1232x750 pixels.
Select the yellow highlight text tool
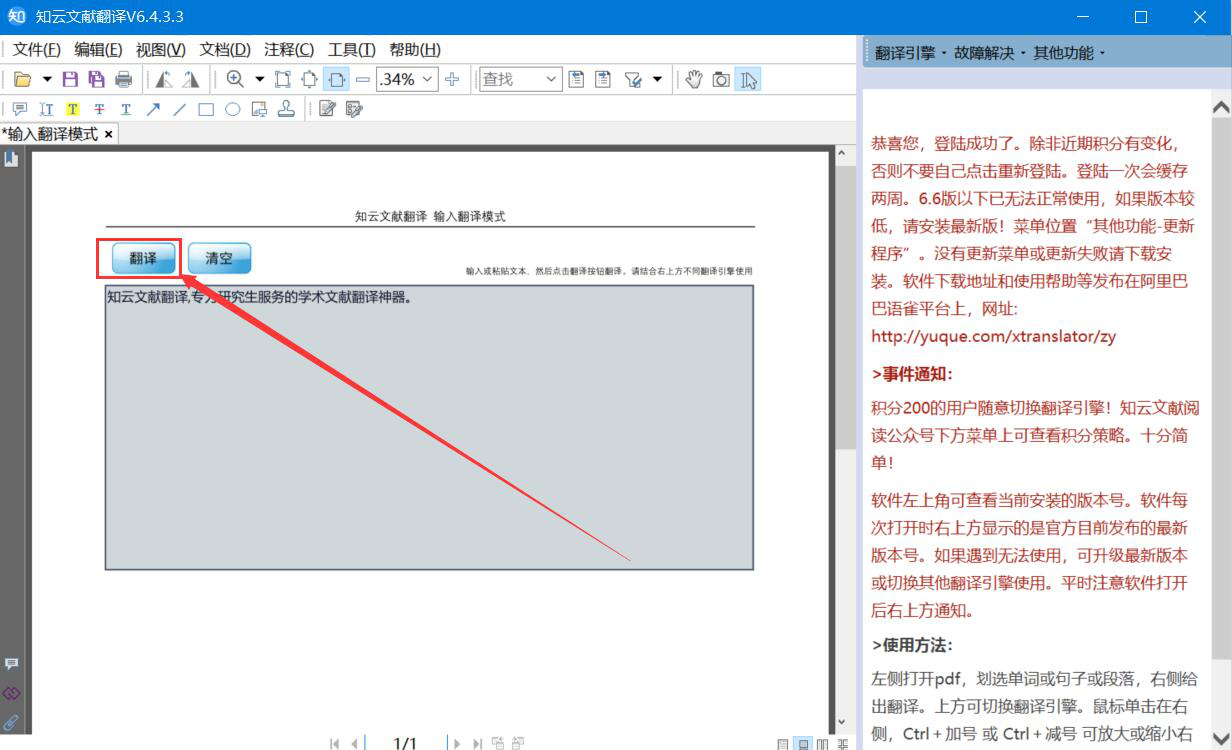point(72,109)
